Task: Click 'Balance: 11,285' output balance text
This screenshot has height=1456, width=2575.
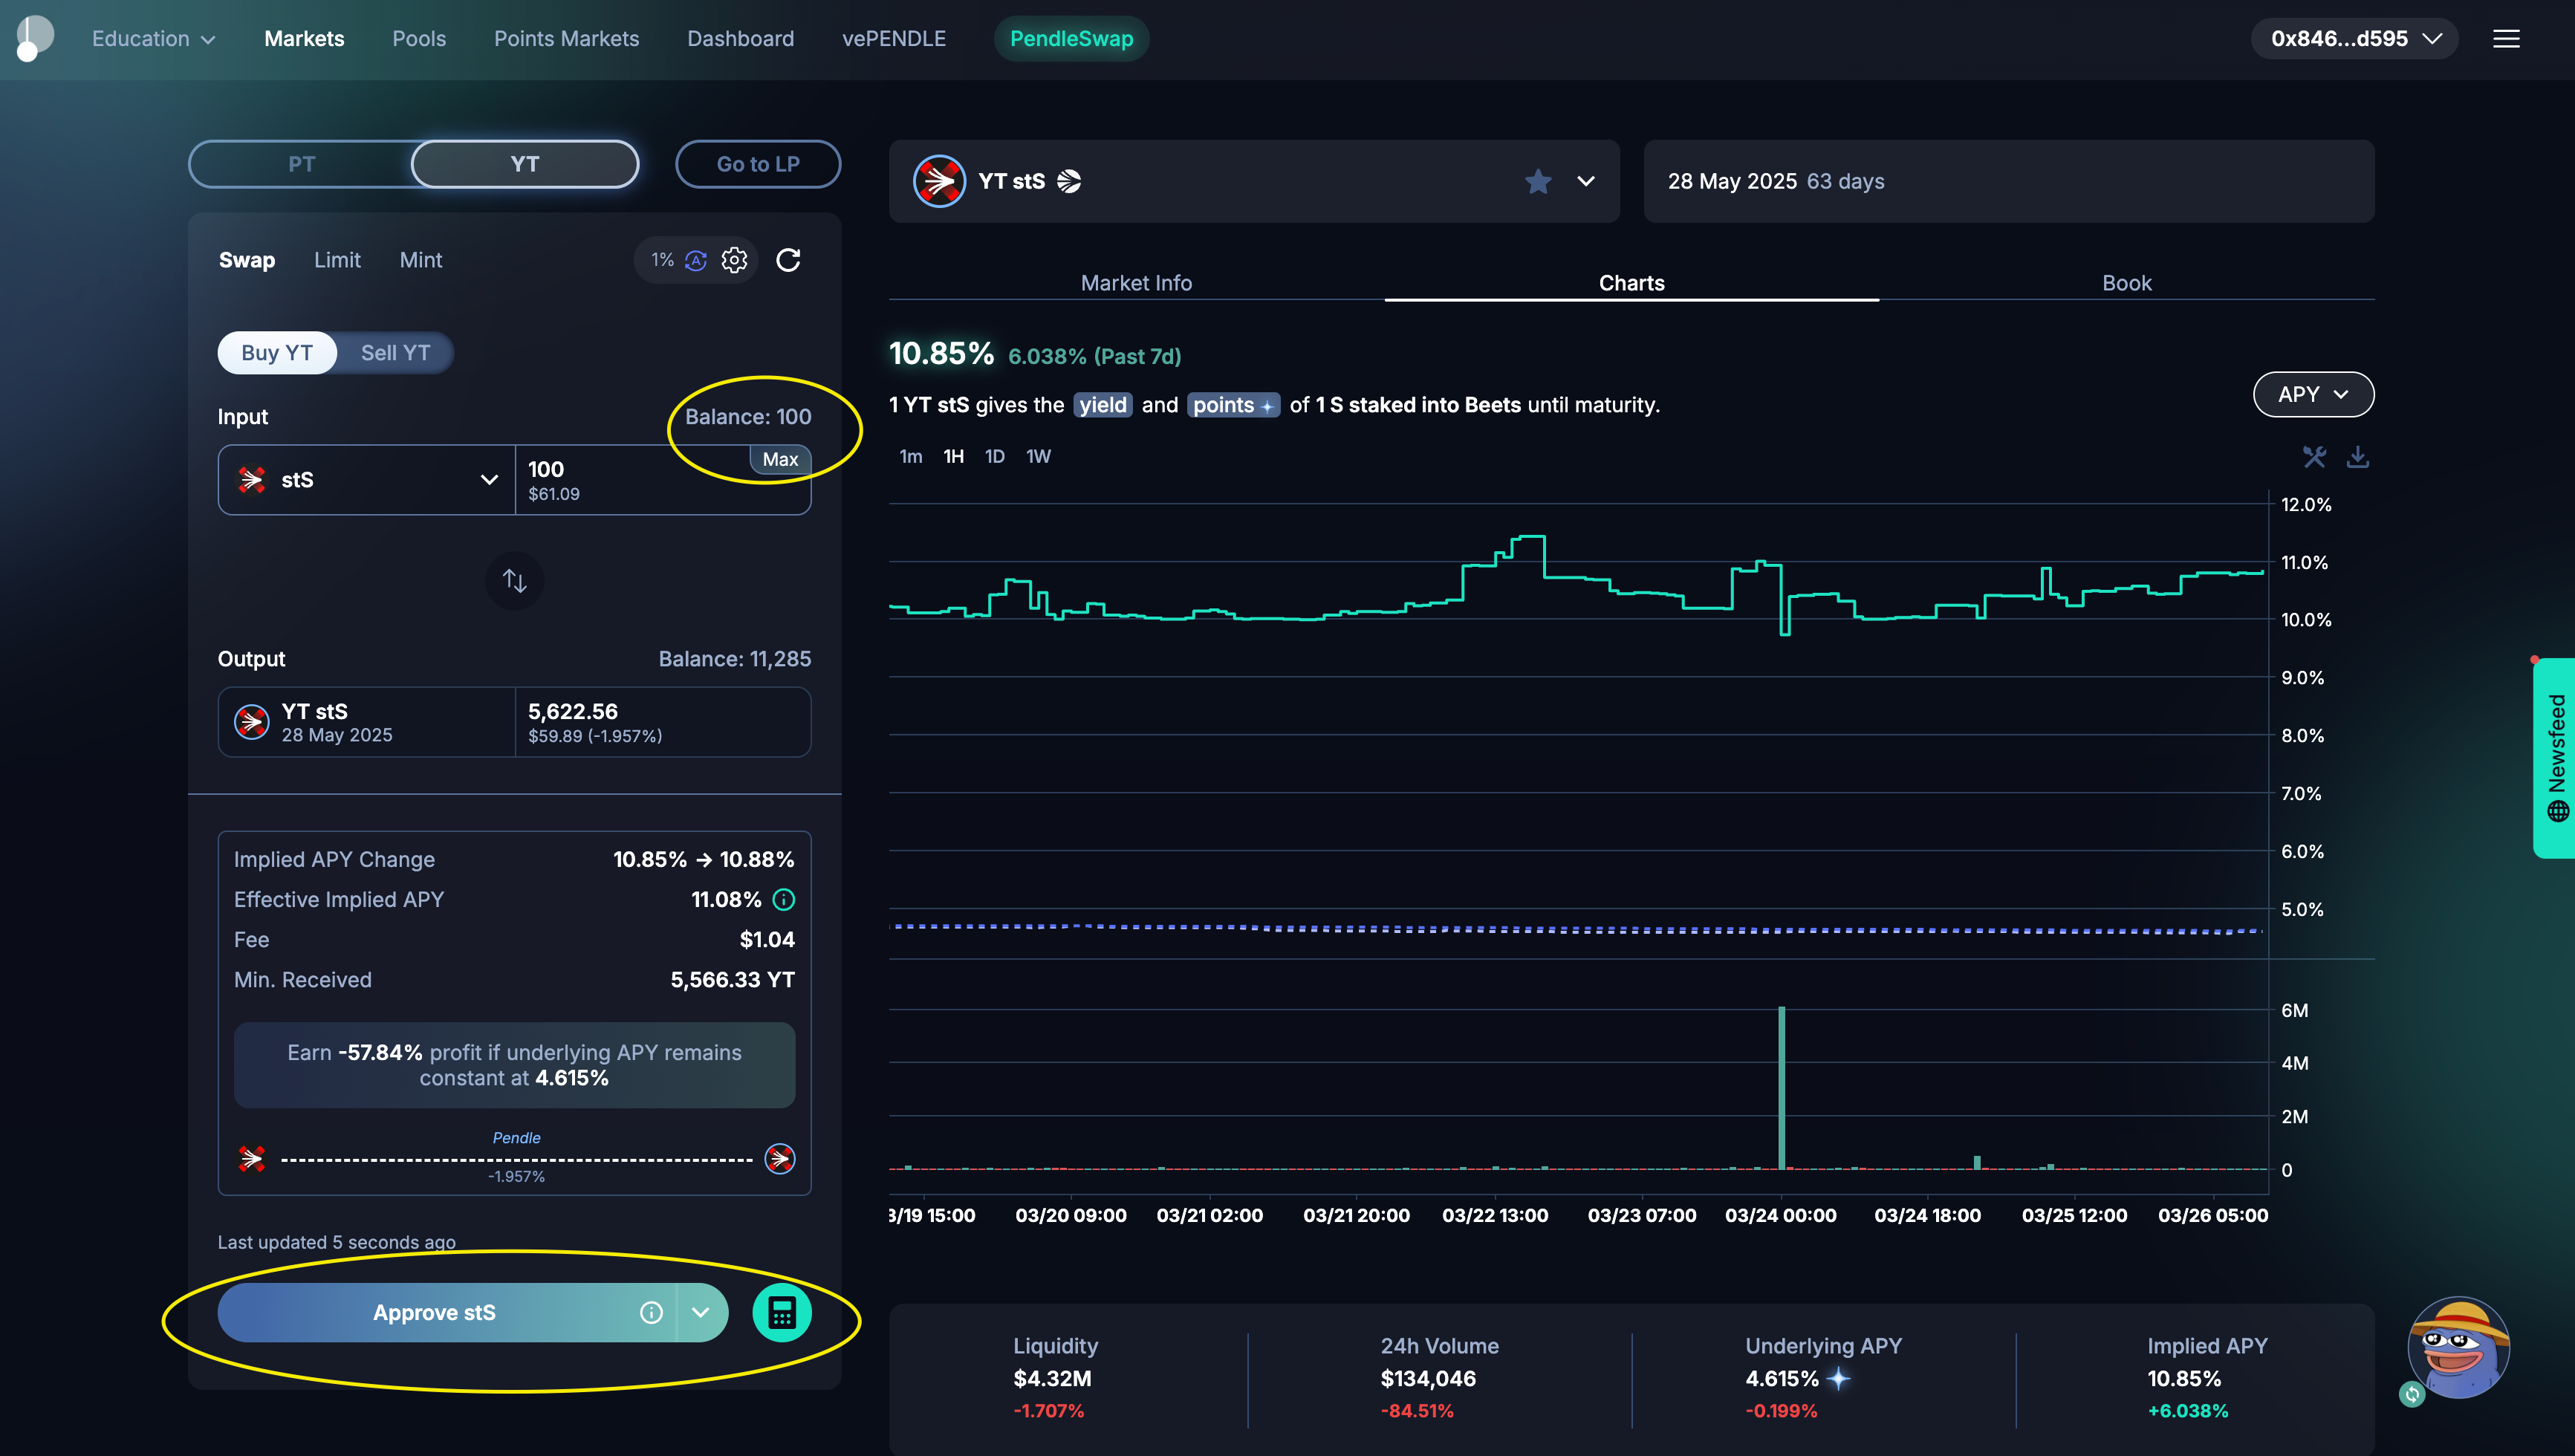Action: tap(735, 659)
